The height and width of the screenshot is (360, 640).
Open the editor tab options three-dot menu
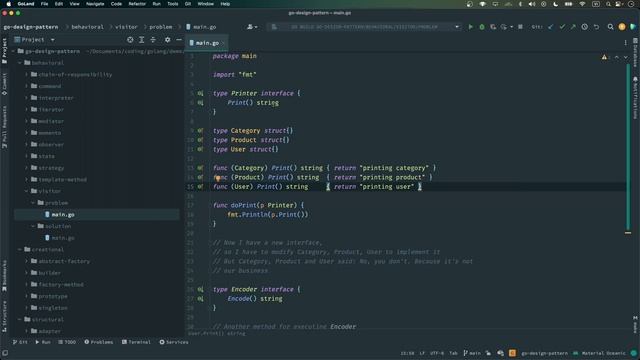click(625, 42)
